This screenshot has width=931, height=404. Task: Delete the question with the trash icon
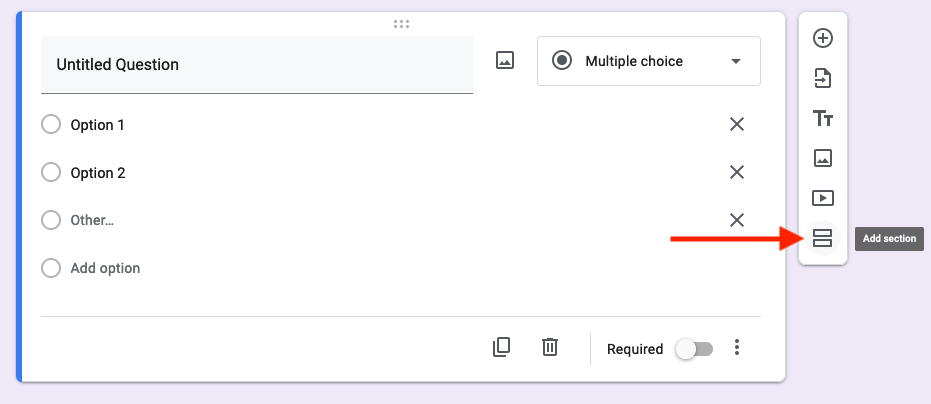(x=549, y=347)
